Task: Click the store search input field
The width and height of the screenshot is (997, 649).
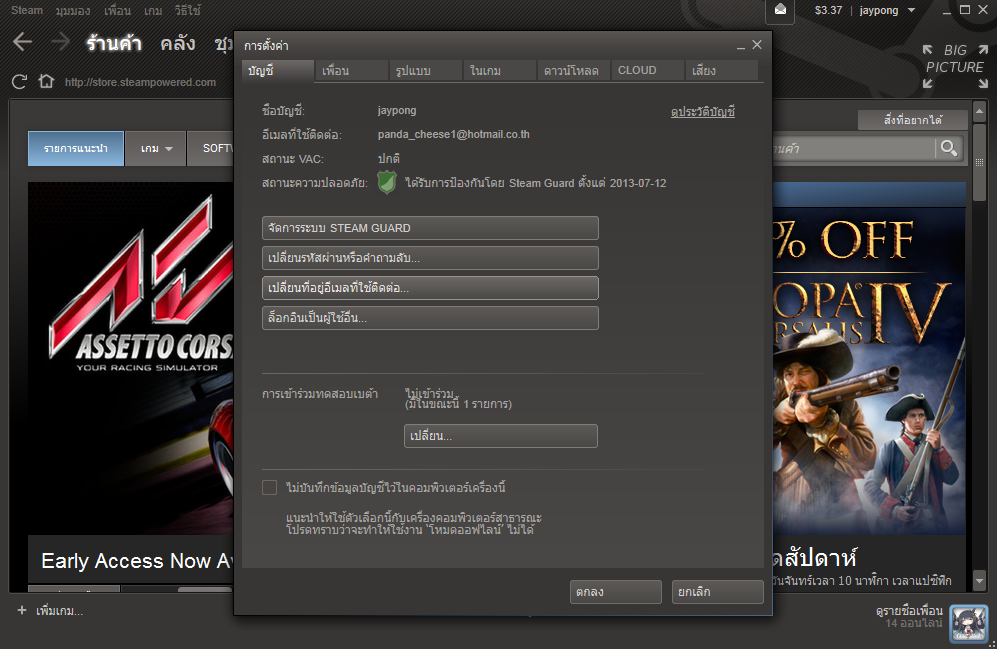Action: pos(852,148)
